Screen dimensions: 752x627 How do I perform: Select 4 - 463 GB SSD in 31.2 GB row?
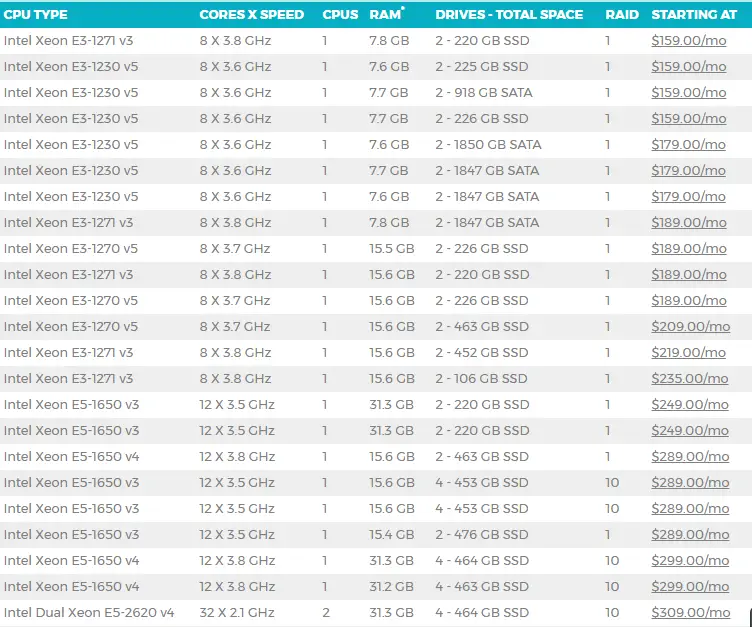[482, 587]
